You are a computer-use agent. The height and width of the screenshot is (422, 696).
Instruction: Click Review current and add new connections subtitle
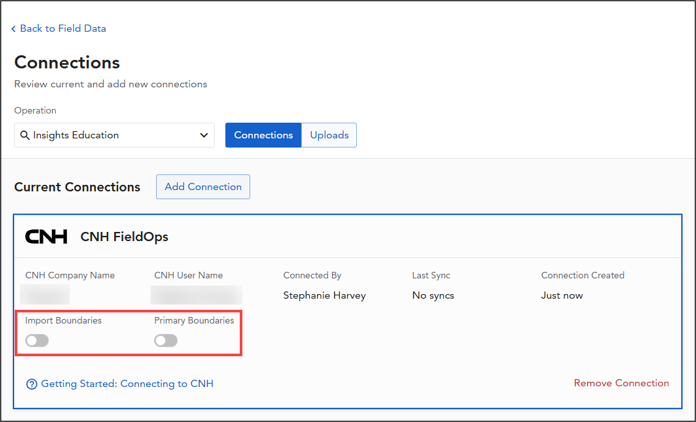[x=111, y=84]
